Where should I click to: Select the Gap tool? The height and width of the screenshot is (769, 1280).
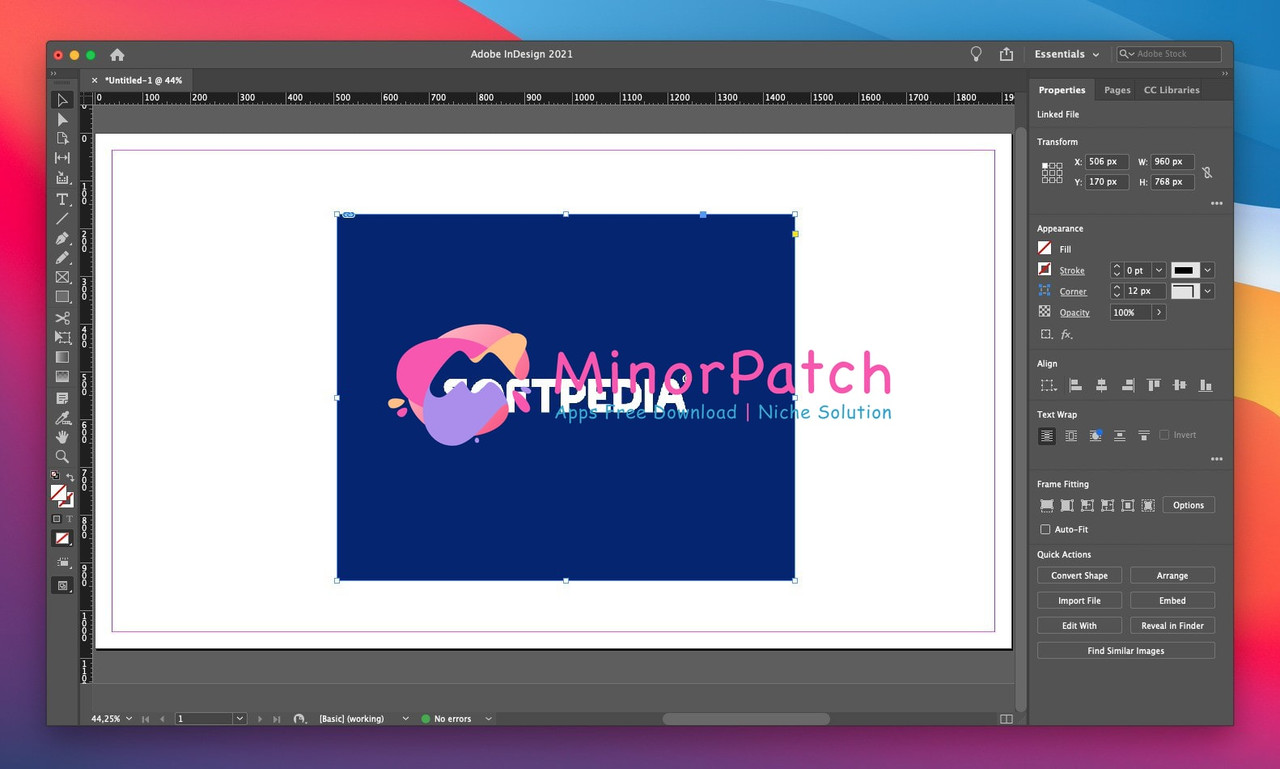click(62, 158)
